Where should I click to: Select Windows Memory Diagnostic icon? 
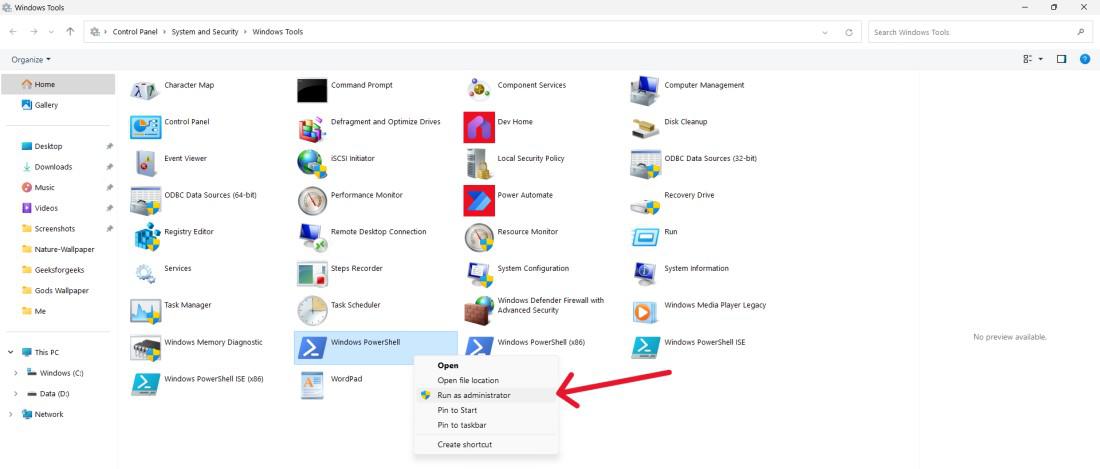[x=145, y=348]
